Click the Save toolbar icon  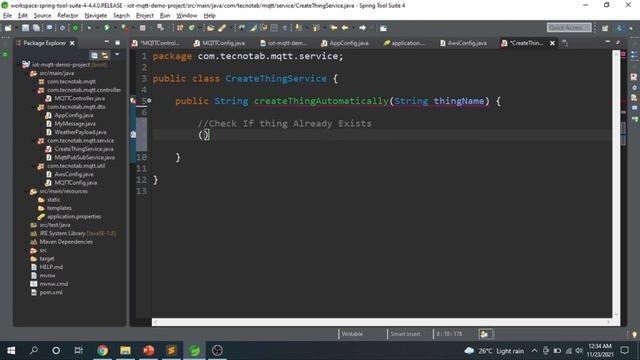[x=25, y=28]
